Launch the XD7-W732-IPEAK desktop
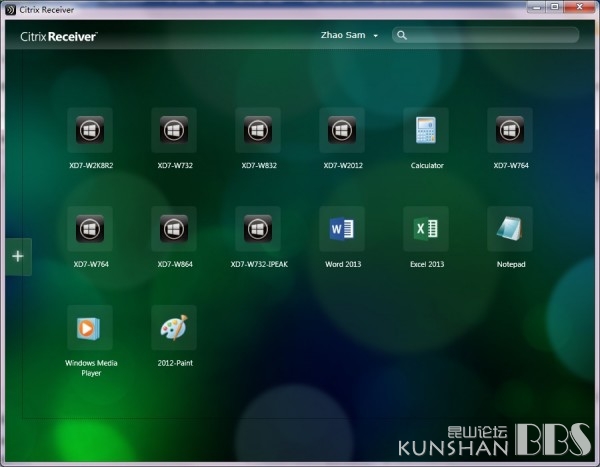The image size is (600, 467). pyautogui.click(x=258, y=229)
